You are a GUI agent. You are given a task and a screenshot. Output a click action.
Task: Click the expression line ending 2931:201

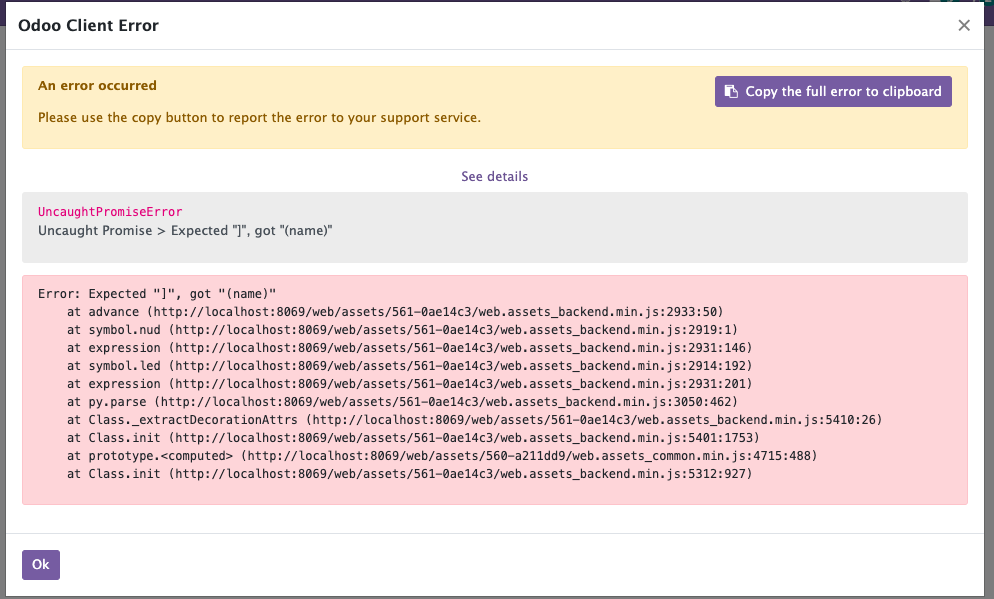[x=410, y=384]
